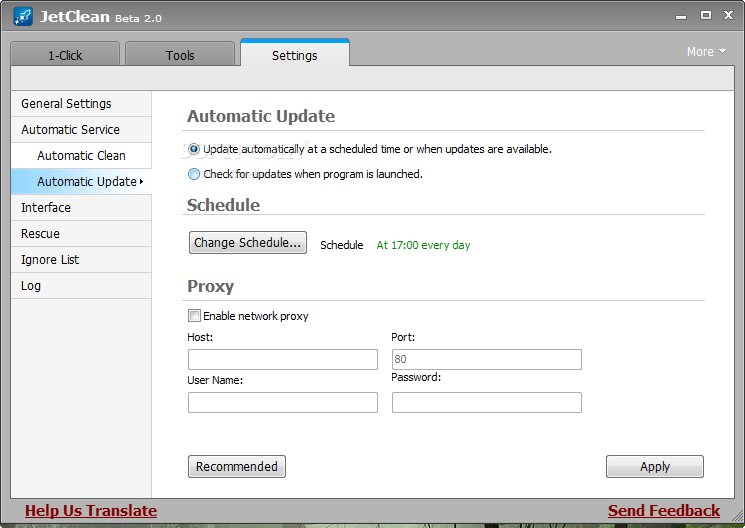Click the Automatic Update heading text

pyautogui.click(x=261, y=116)
